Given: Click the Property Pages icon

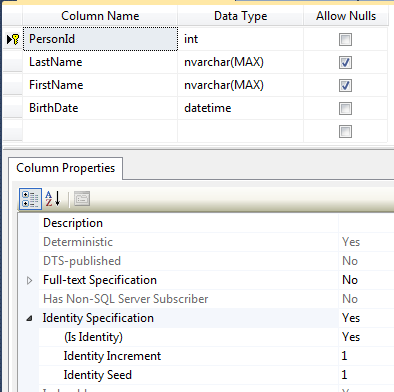Looking at the screenshot, I should 82,199.
